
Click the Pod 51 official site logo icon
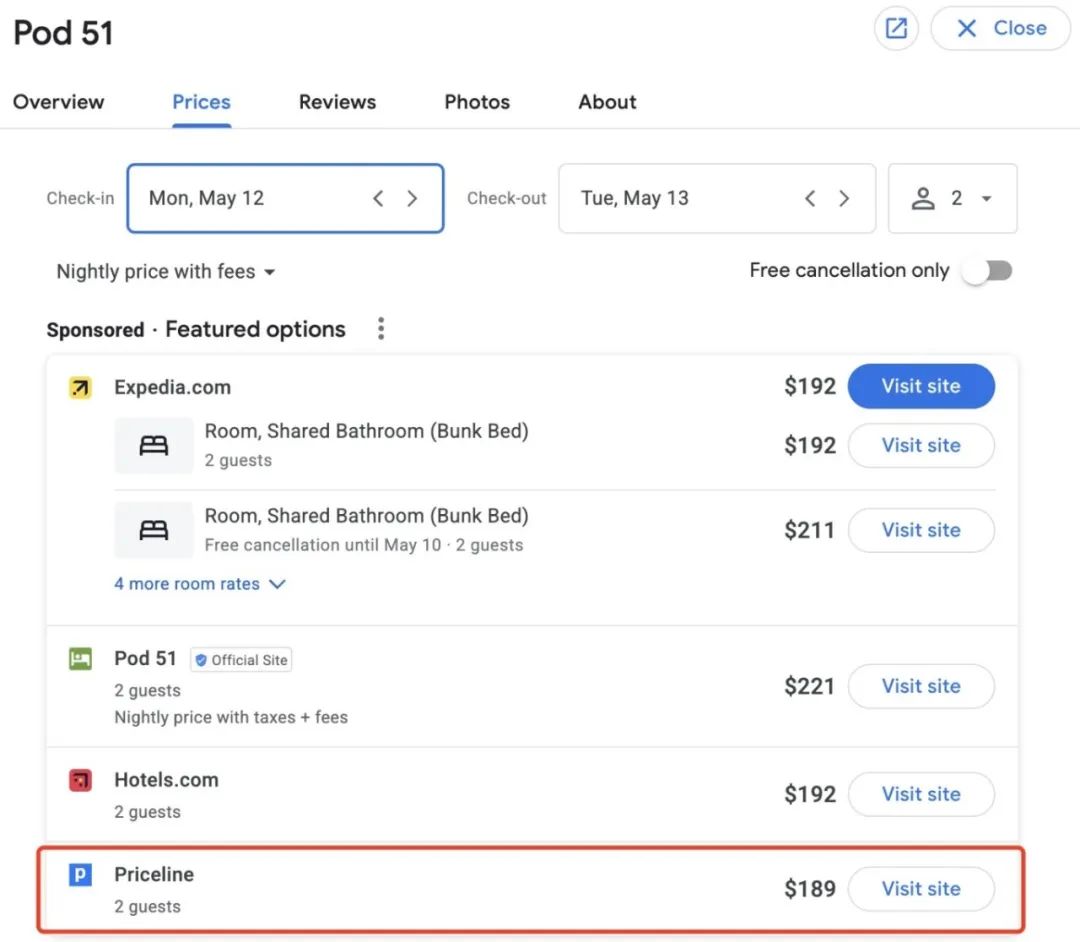80,659
